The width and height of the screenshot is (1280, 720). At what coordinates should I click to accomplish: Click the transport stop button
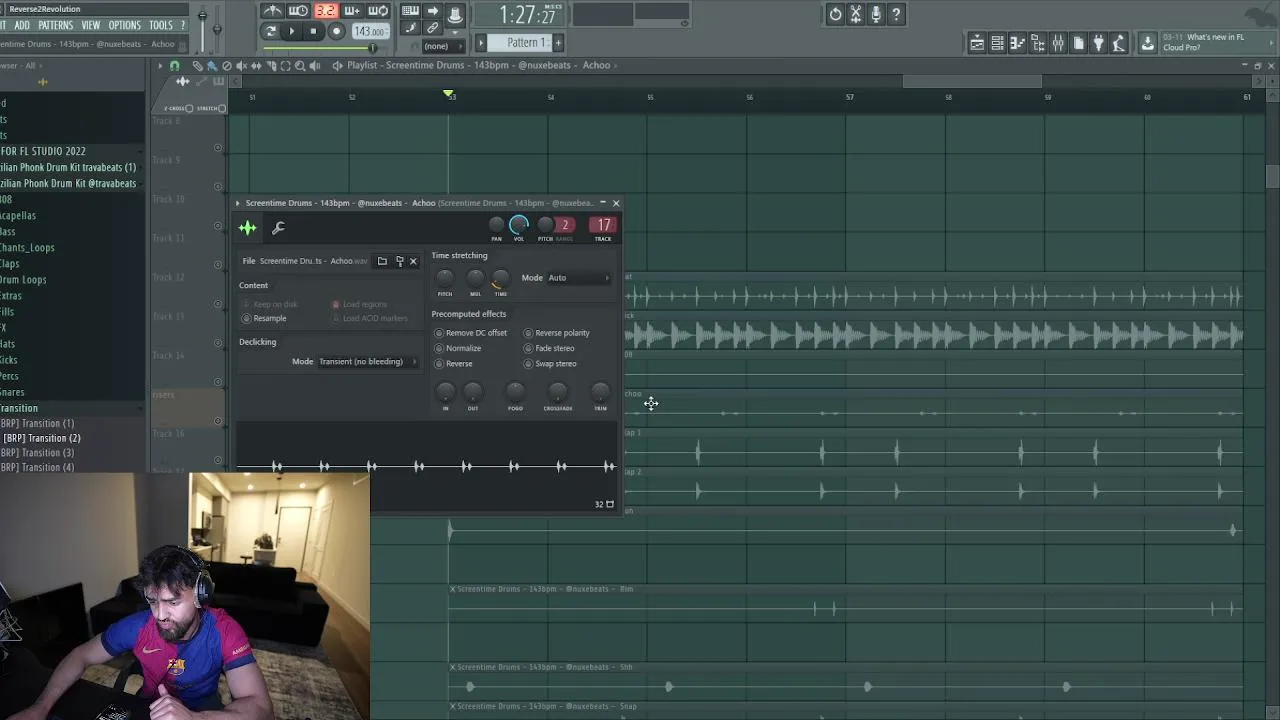point(313,31)
